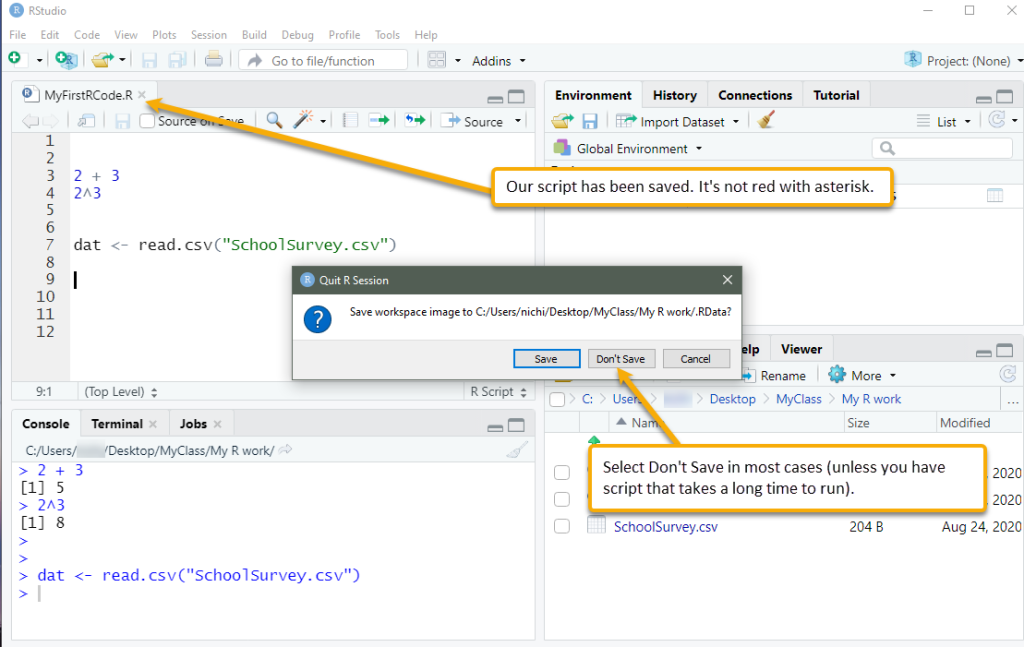1024x647 pixels.
Task: Click the Save workspace icon in Environment pane
Action: pyautogui.click(x=590, y=121)
